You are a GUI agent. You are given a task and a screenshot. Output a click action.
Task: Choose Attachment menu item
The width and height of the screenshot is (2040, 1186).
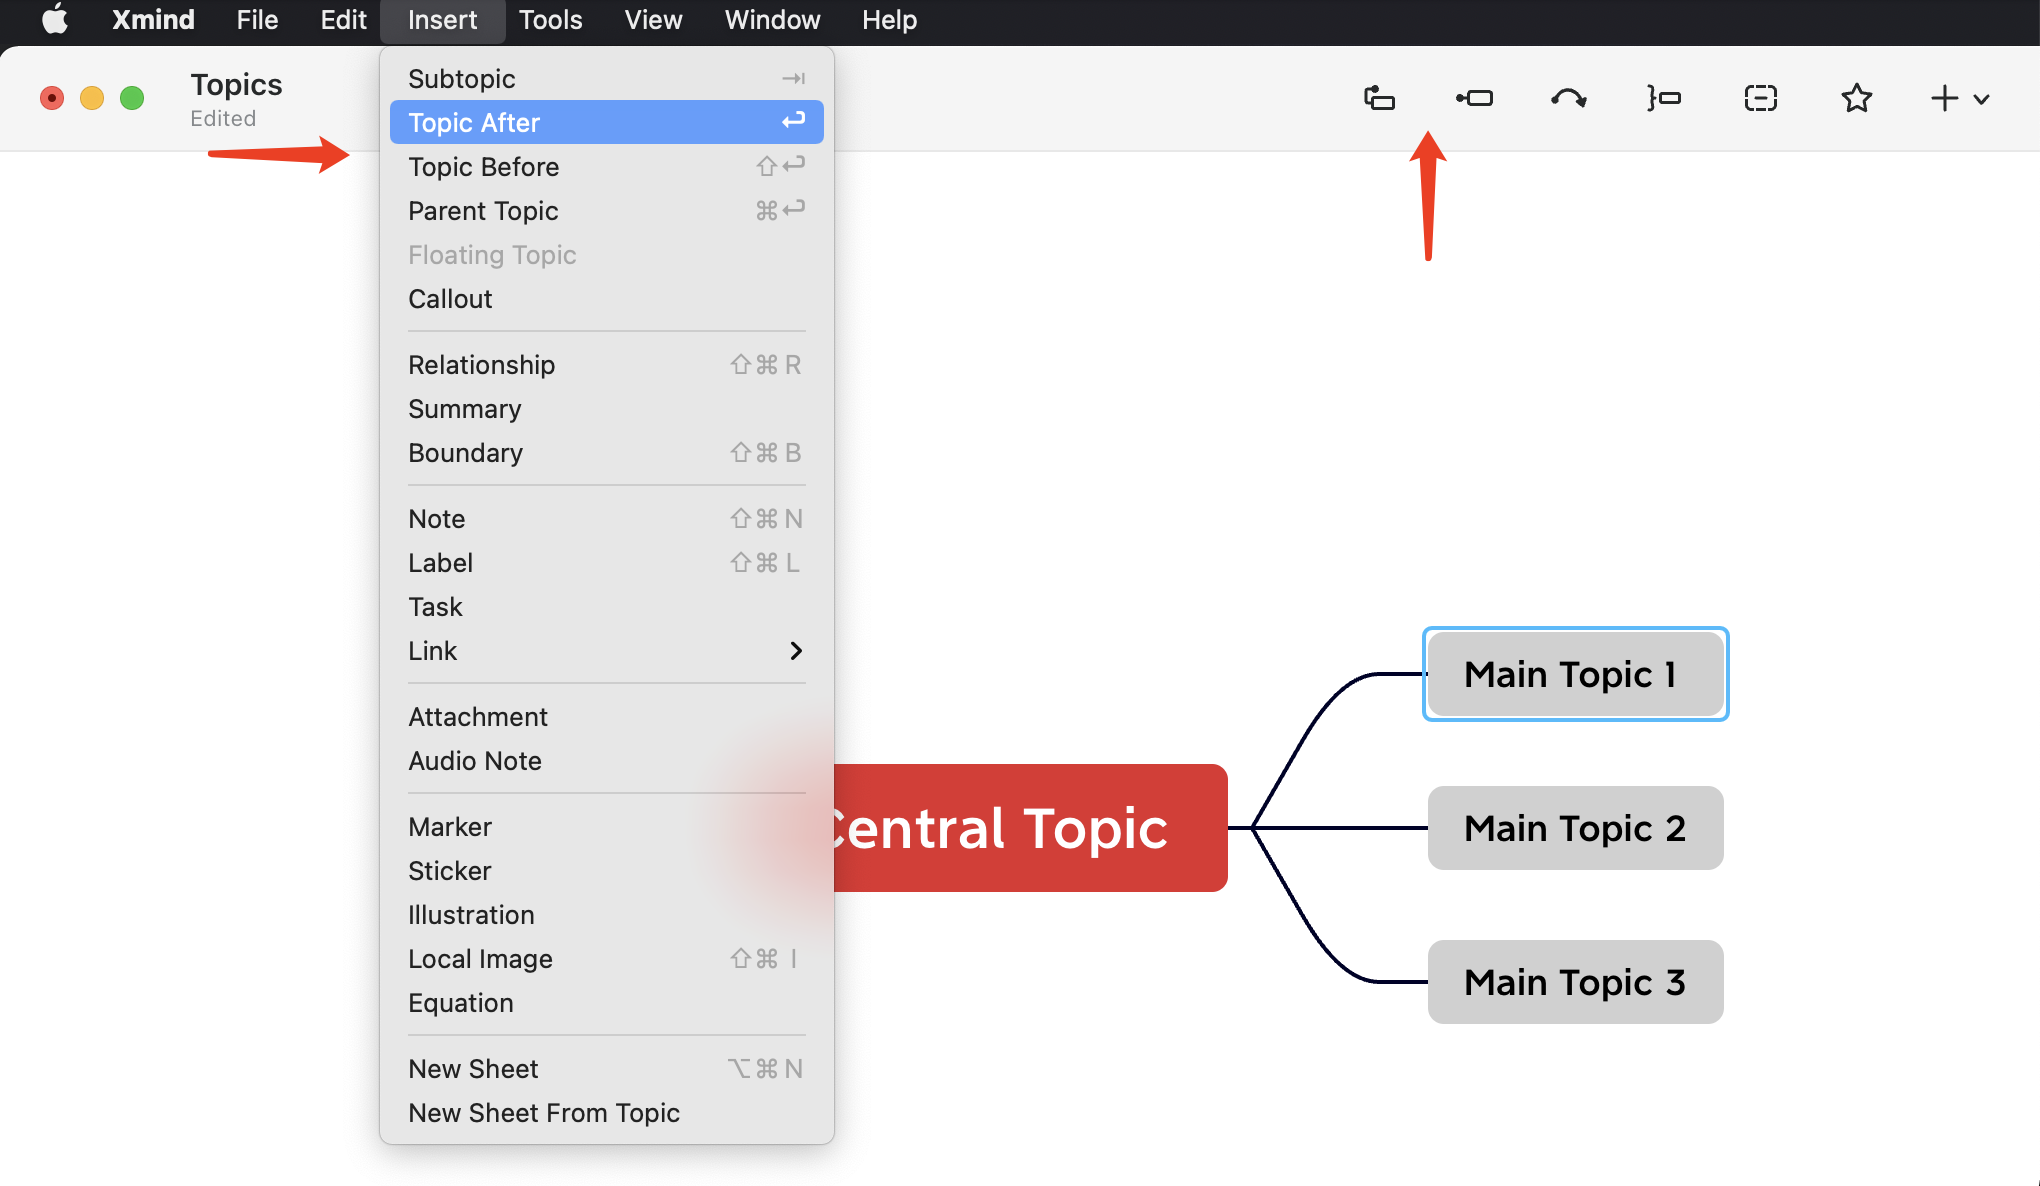click(x=607, y=716)
